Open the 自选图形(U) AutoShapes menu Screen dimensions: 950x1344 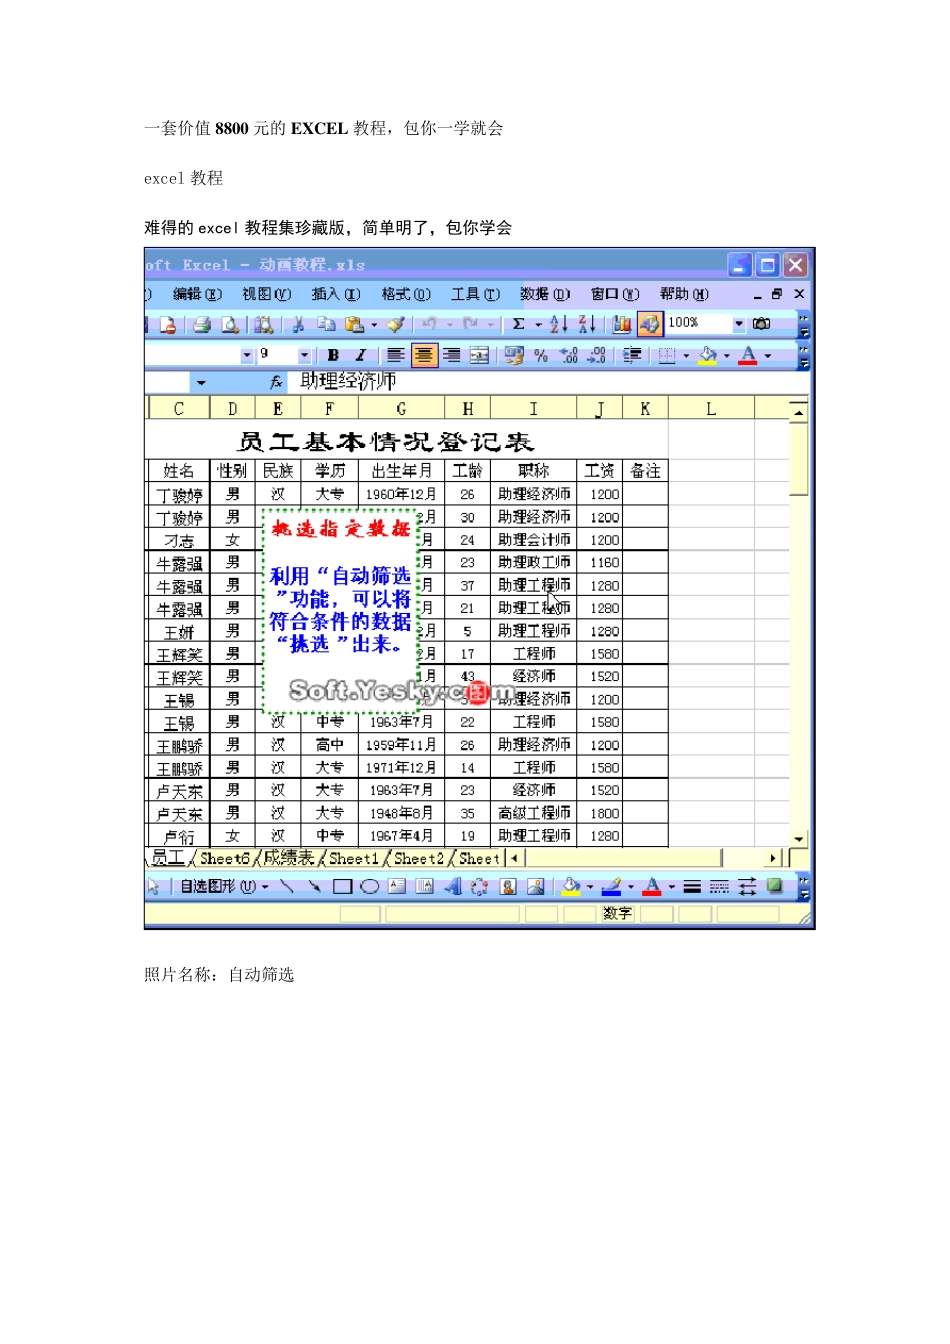pos(224,886)
